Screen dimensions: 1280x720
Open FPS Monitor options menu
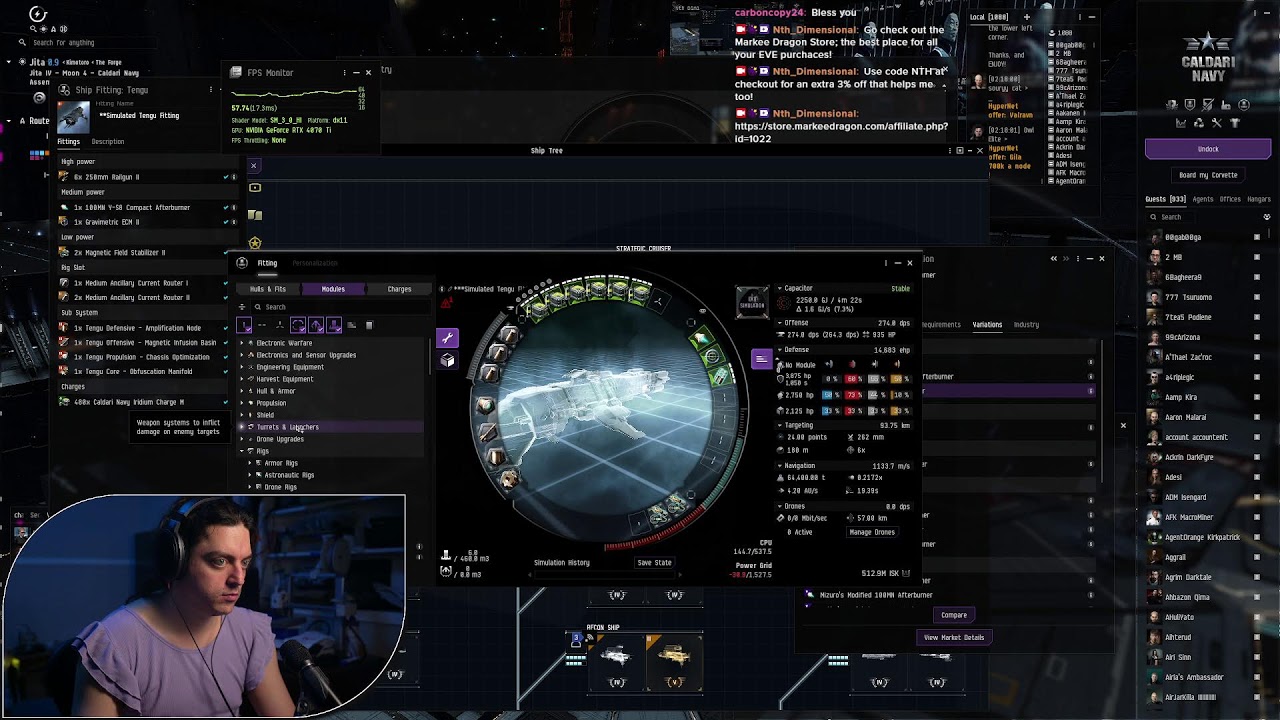[344, 72]
